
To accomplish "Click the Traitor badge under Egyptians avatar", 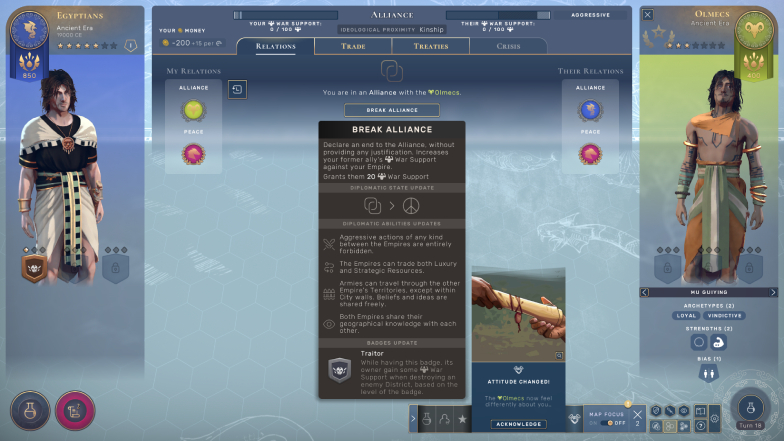I will point(34,268).
